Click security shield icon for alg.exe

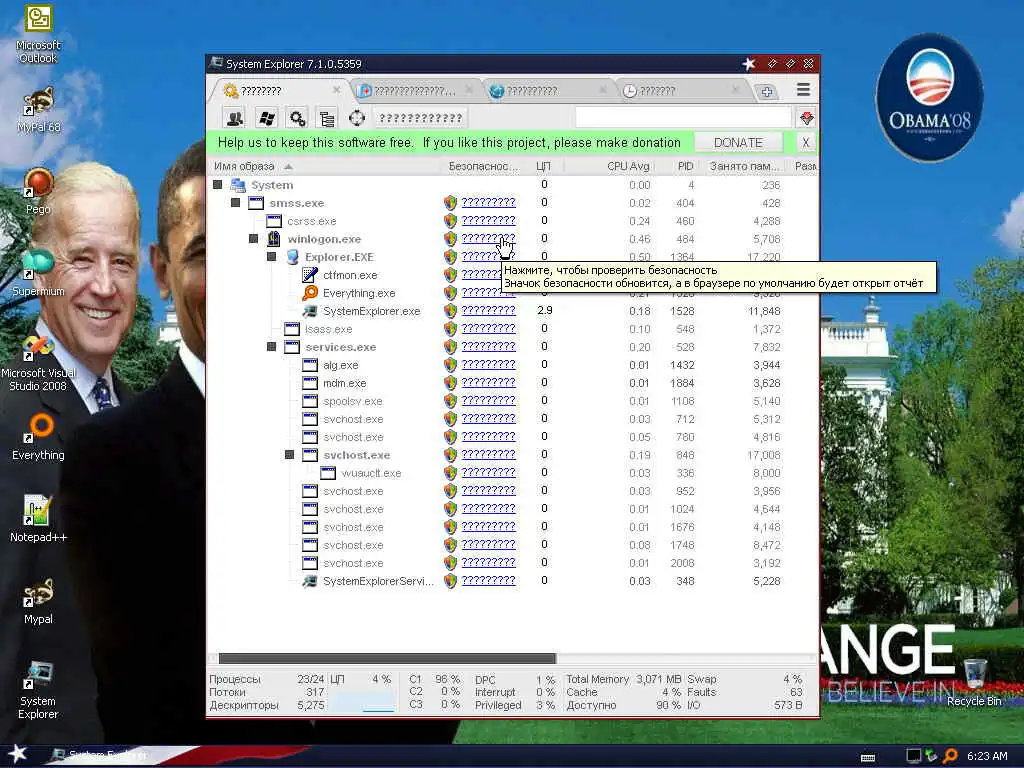pos(450,364)
